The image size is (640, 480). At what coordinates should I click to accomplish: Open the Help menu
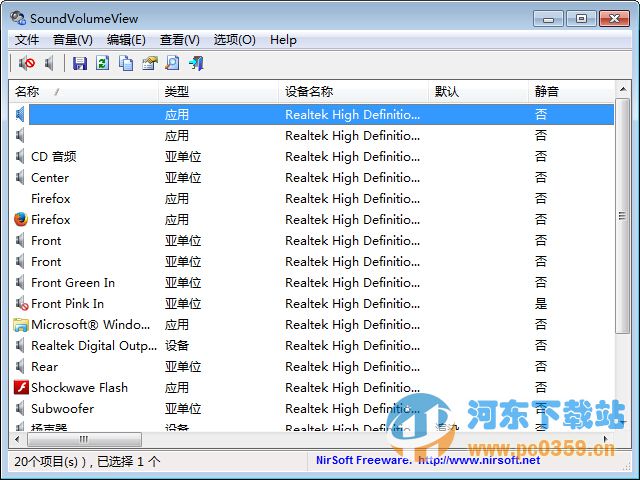coord(283,40)
